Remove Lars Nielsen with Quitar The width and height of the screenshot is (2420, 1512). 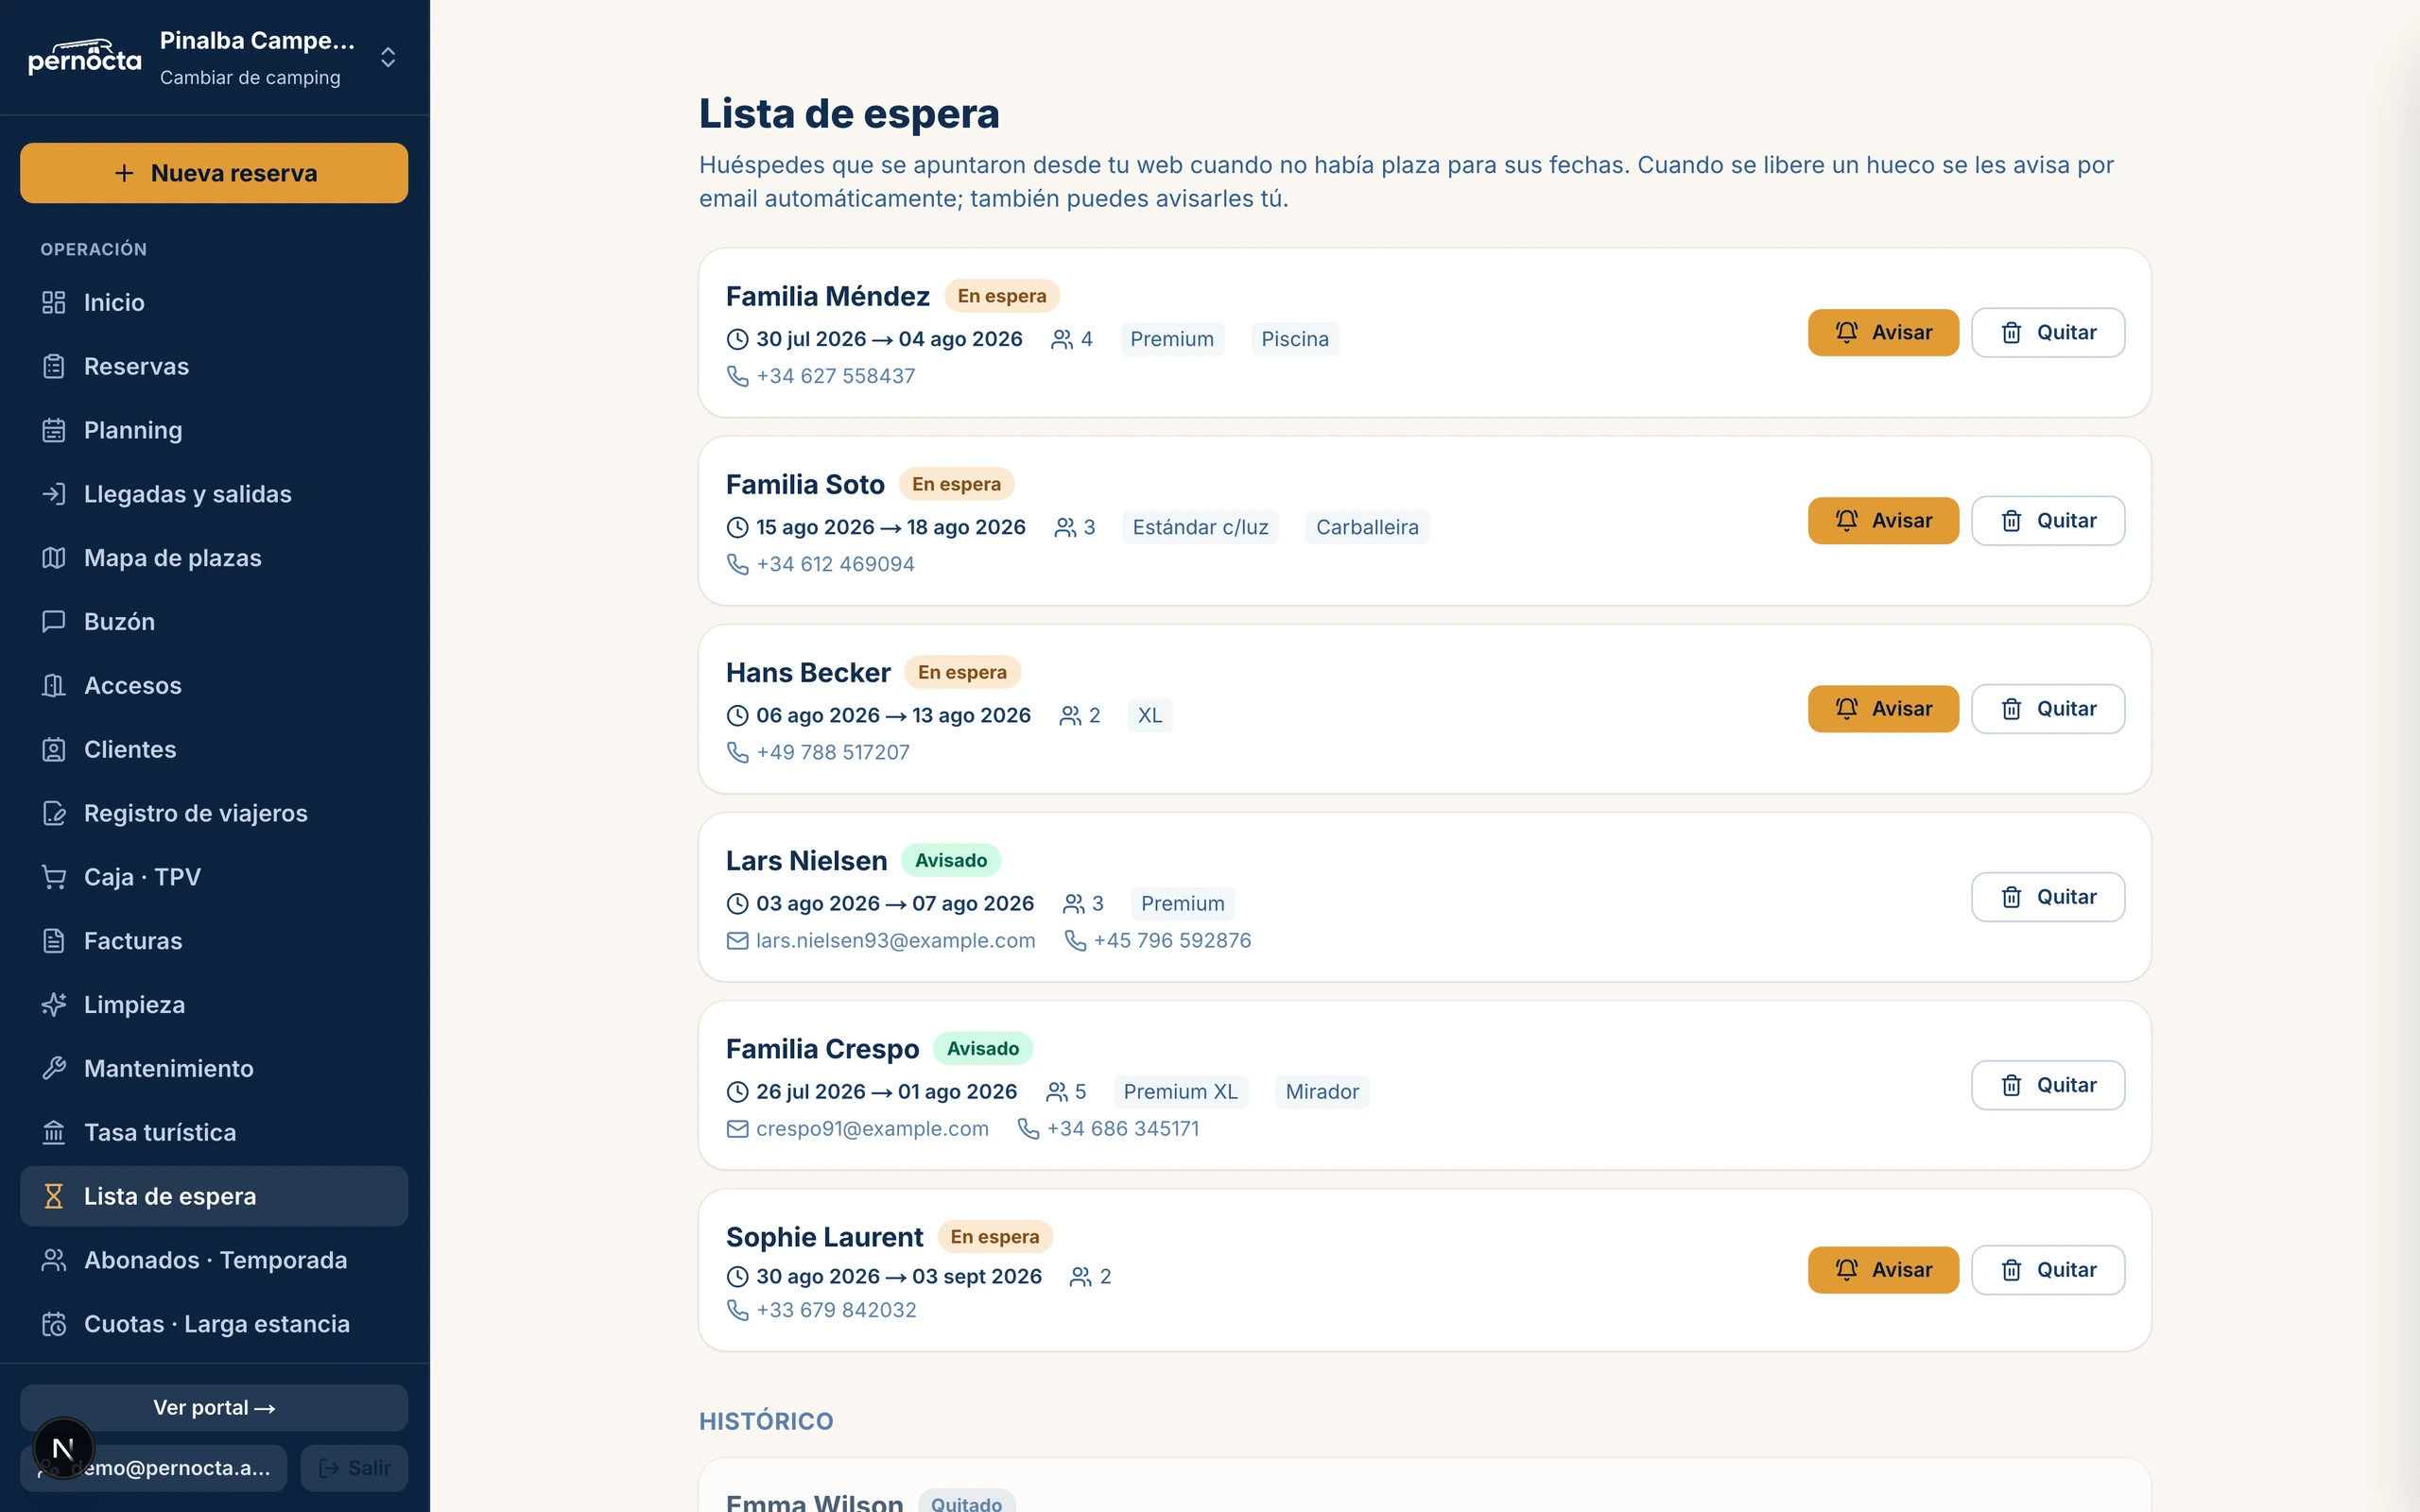[2048, 897]
